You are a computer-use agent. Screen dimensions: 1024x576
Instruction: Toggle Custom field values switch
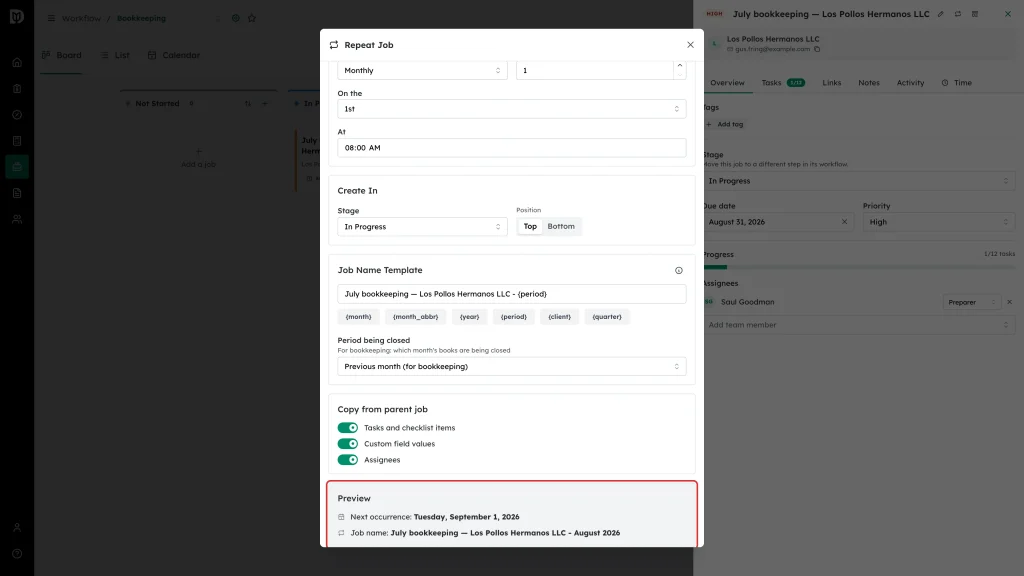click(x=347, y=444)
